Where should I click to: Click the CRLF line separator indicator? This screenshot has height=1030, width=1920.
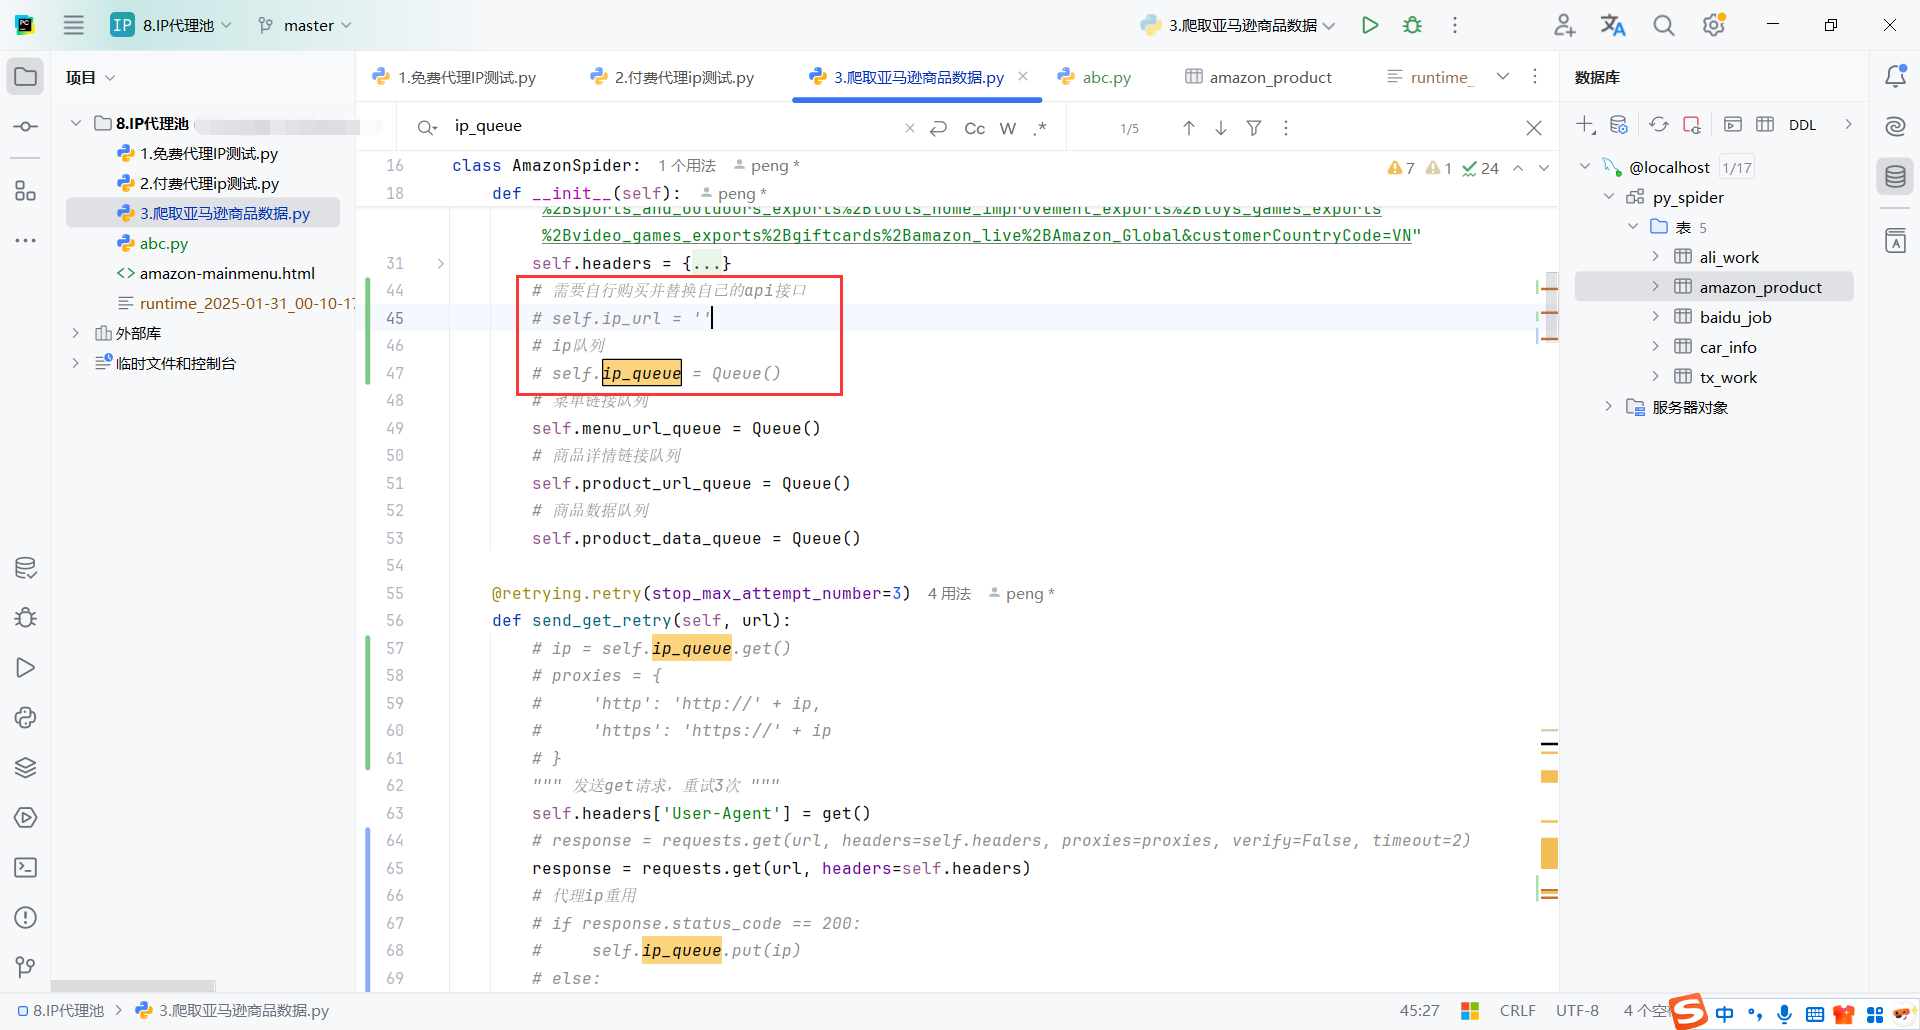1517,1011
